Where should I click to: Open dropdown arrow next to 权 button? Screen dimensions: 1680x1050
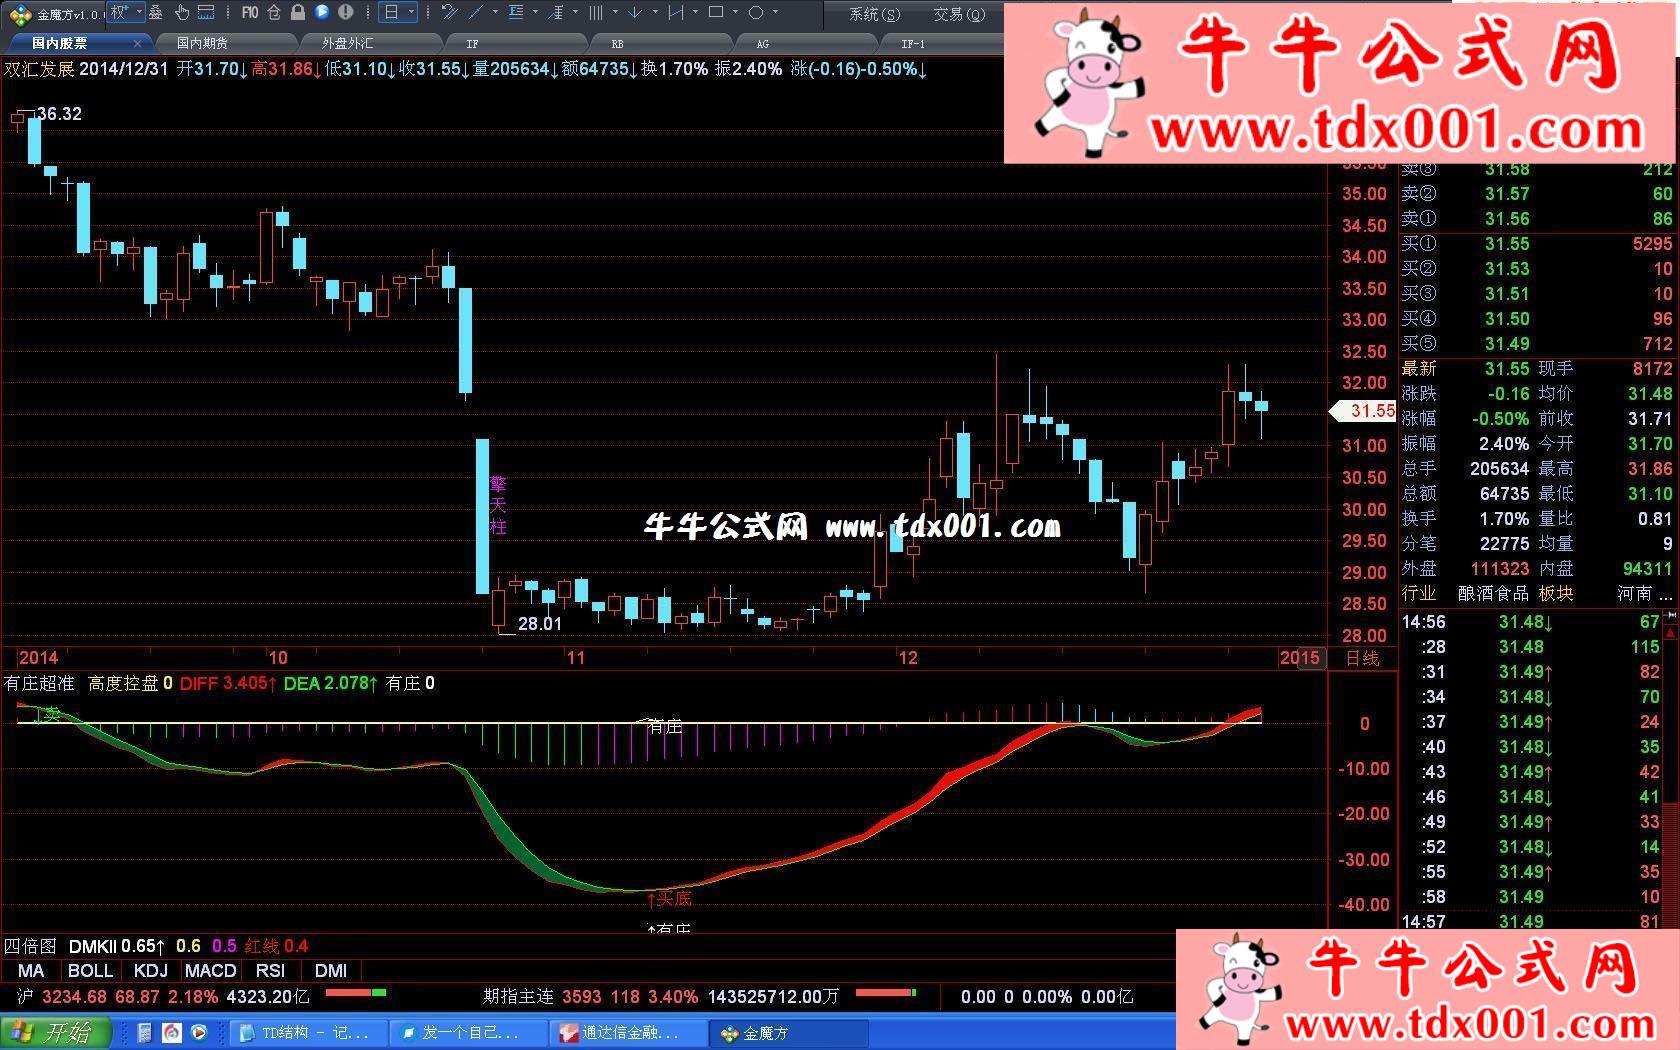click(x=139, y=12)
